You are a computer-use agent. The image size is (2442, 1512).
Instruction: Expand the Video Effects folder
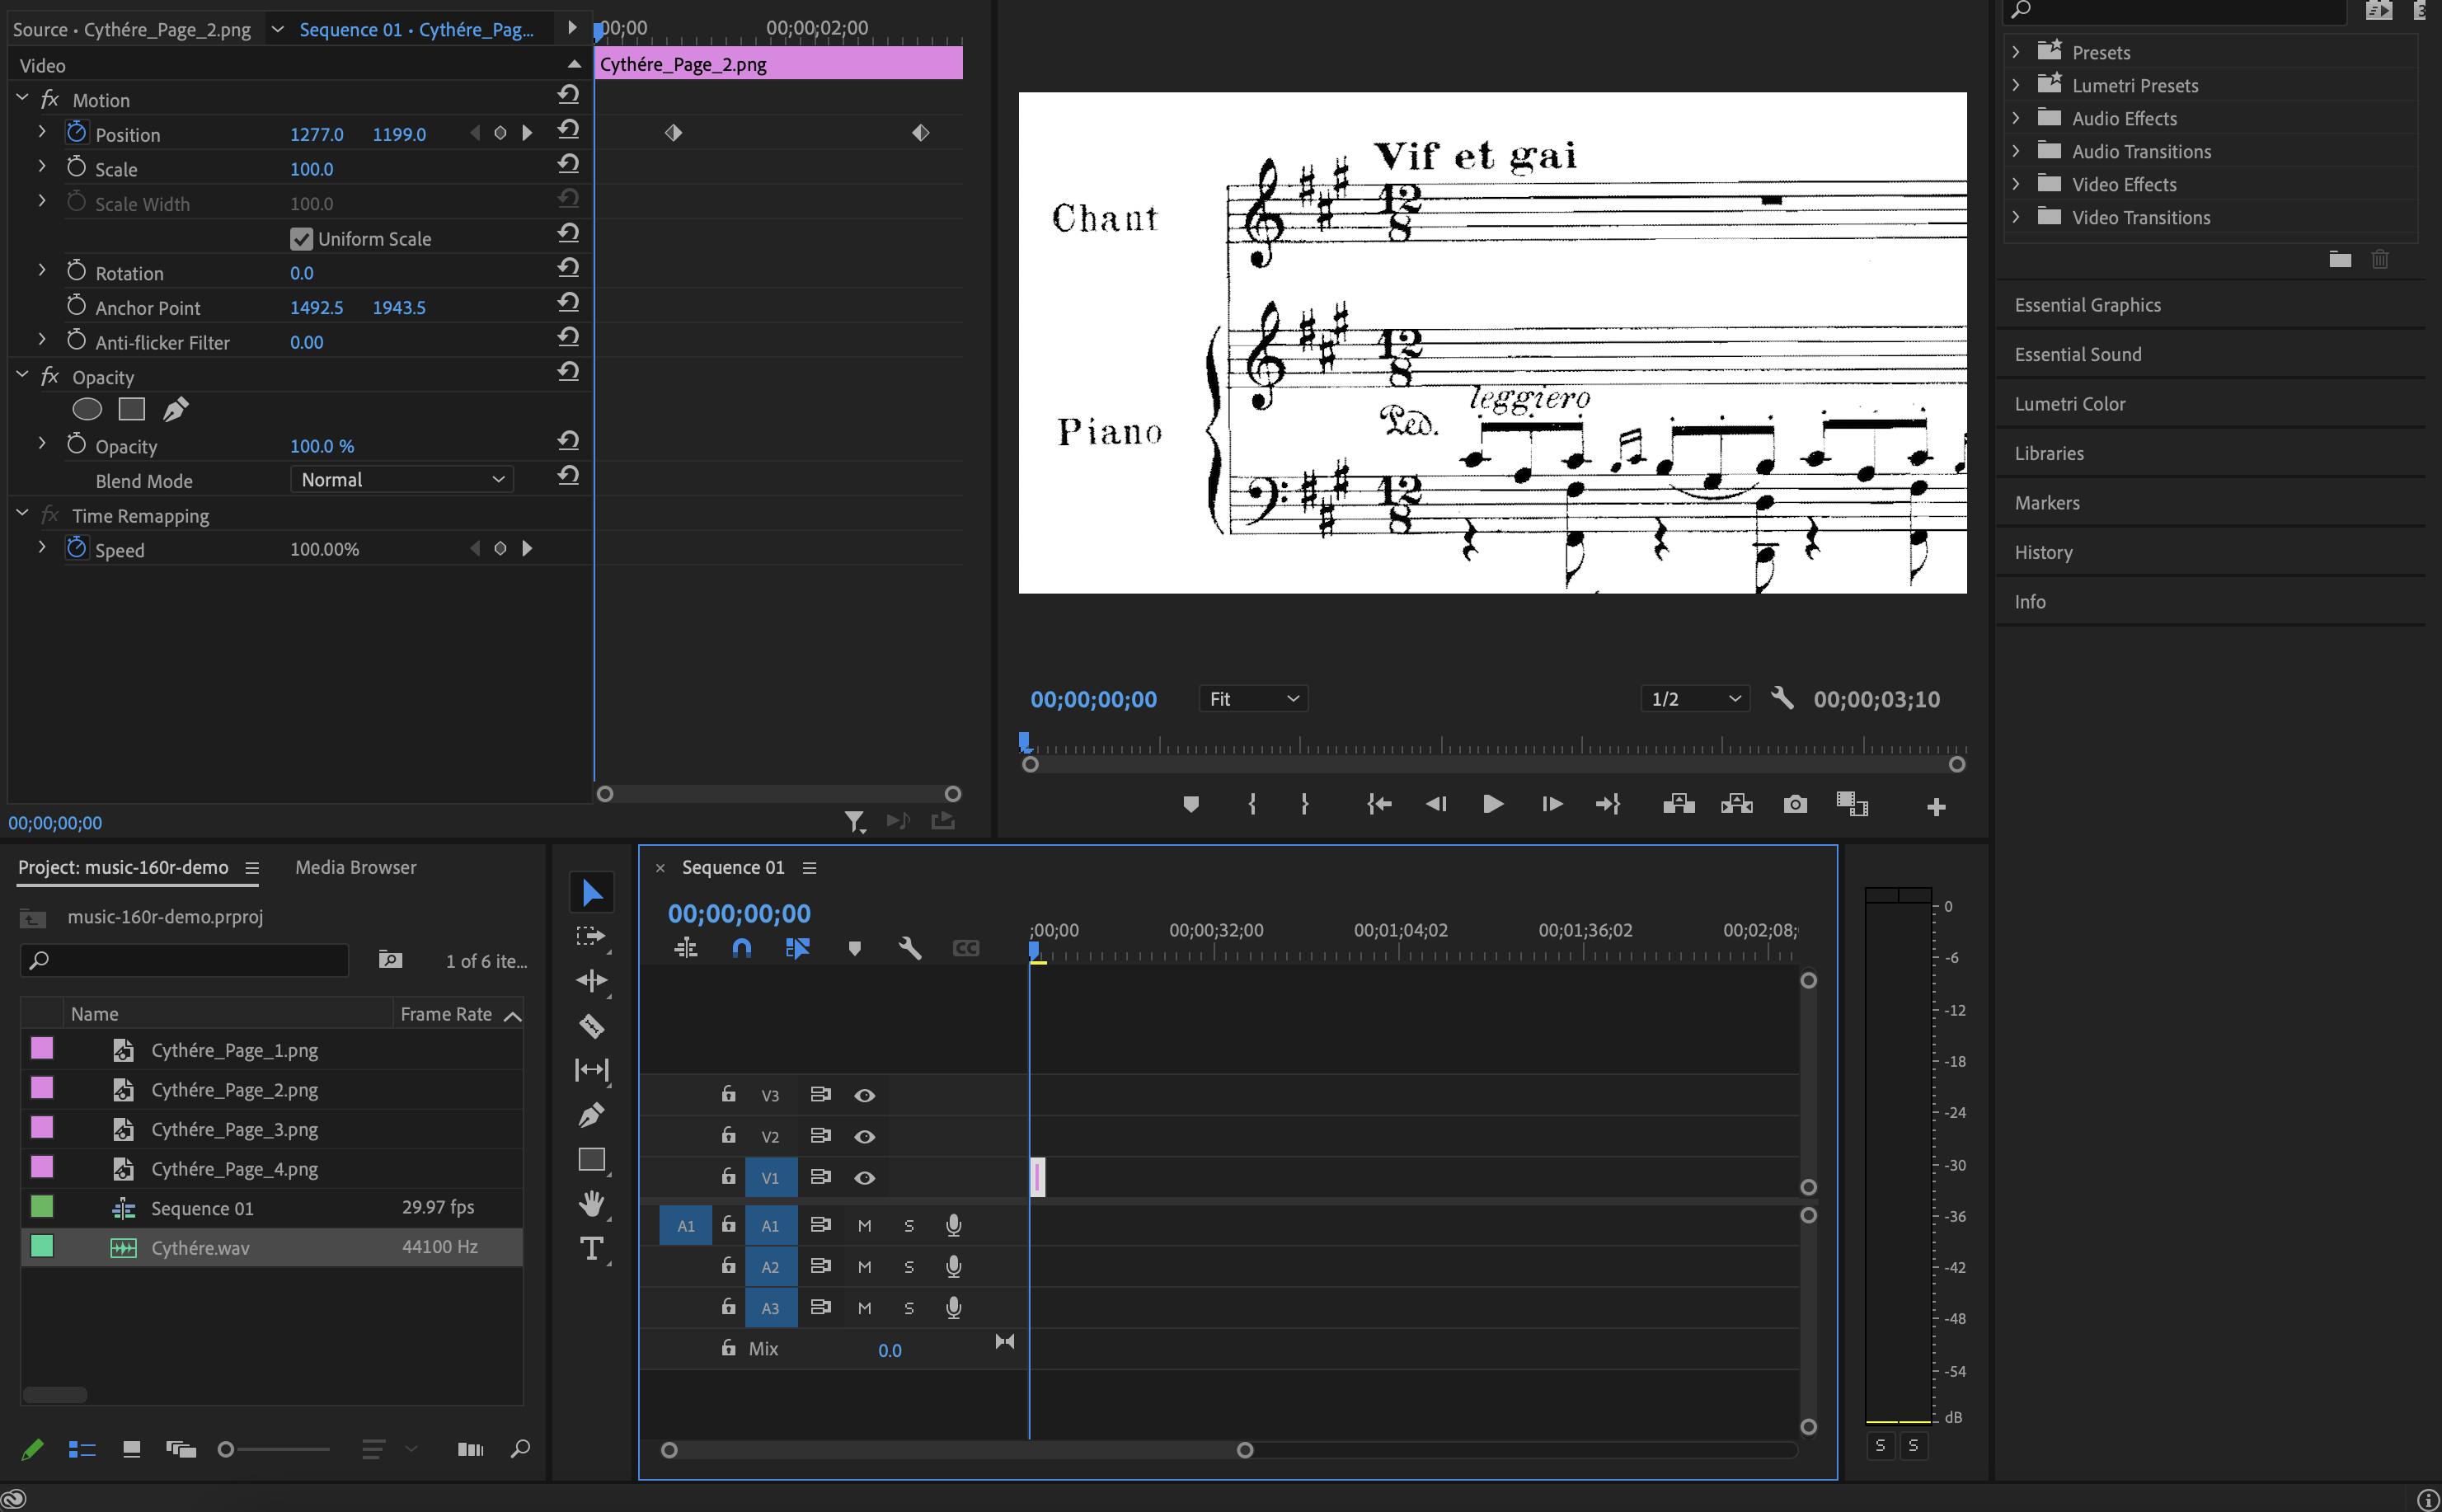(x=2016, y=184)
